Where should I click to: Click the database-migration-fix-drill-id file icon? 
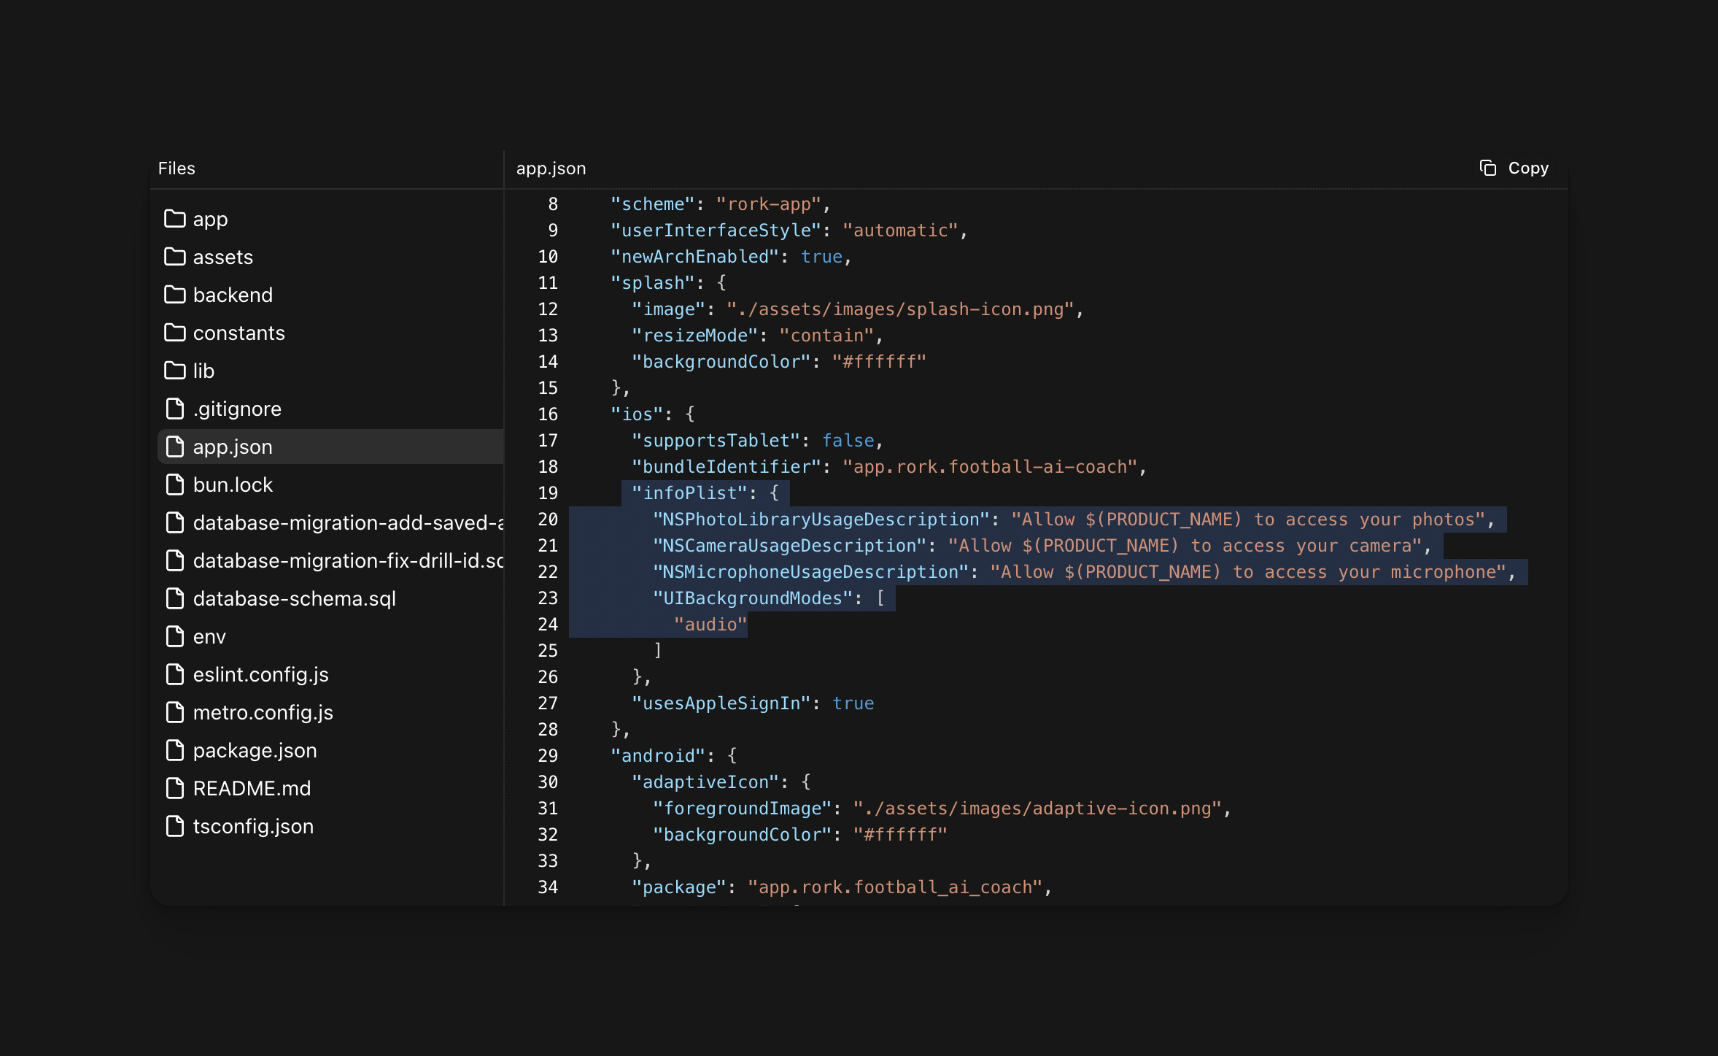click(175, 560)
